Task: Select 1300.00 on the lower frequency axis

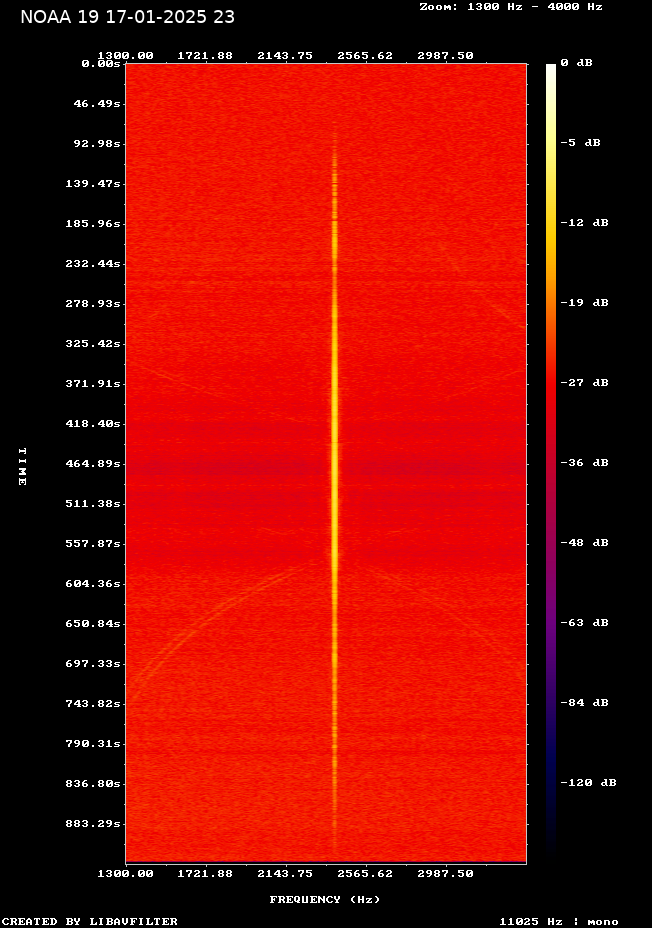Action: point(125,874)
